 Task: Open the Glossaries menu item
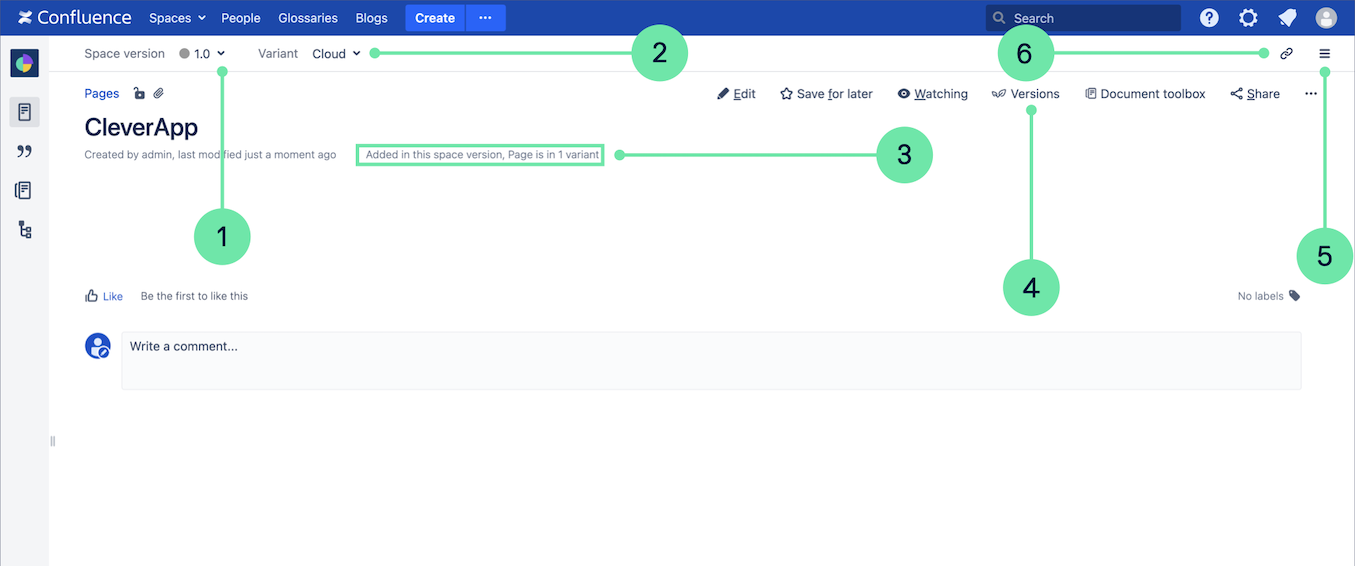coord(308,18)
